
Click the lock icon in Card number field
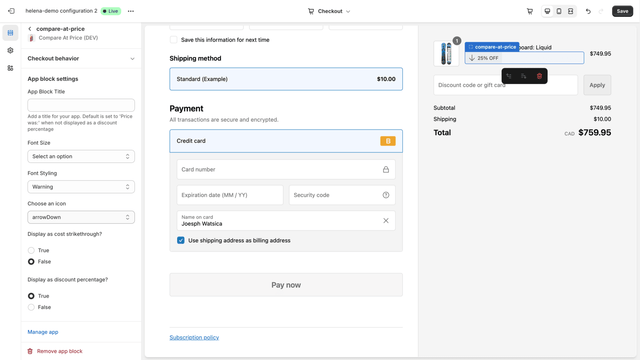click(x=386, y=169)
